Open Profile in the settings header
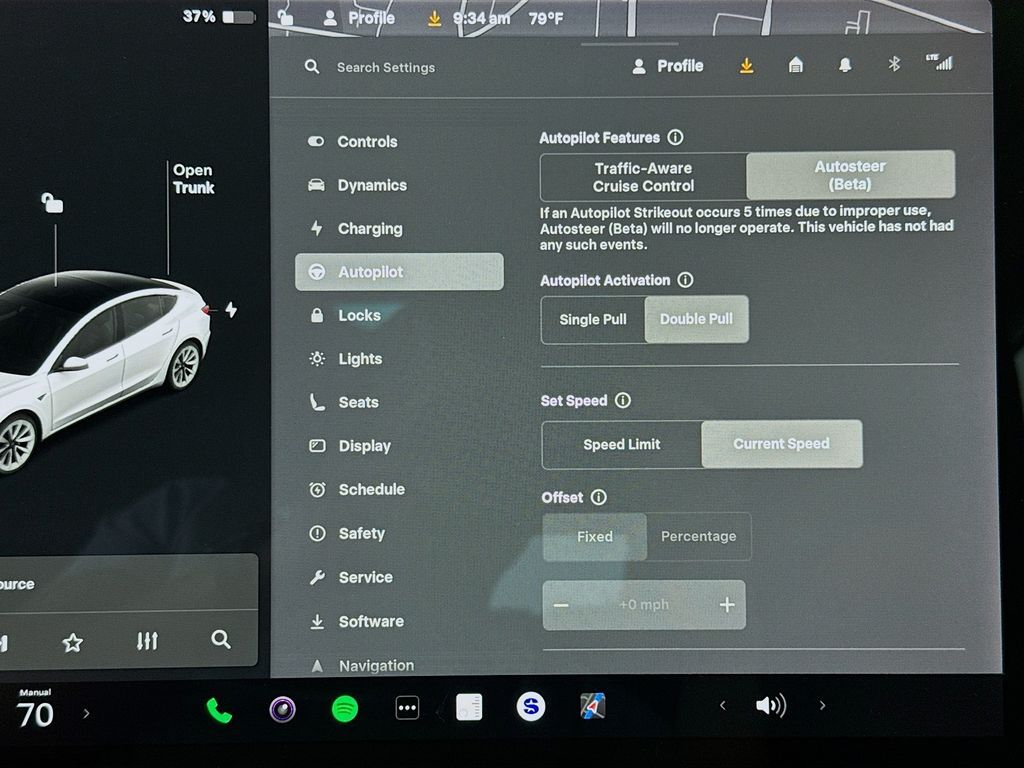The width and height of the screenshot is (1024, 768). [668, 66]
